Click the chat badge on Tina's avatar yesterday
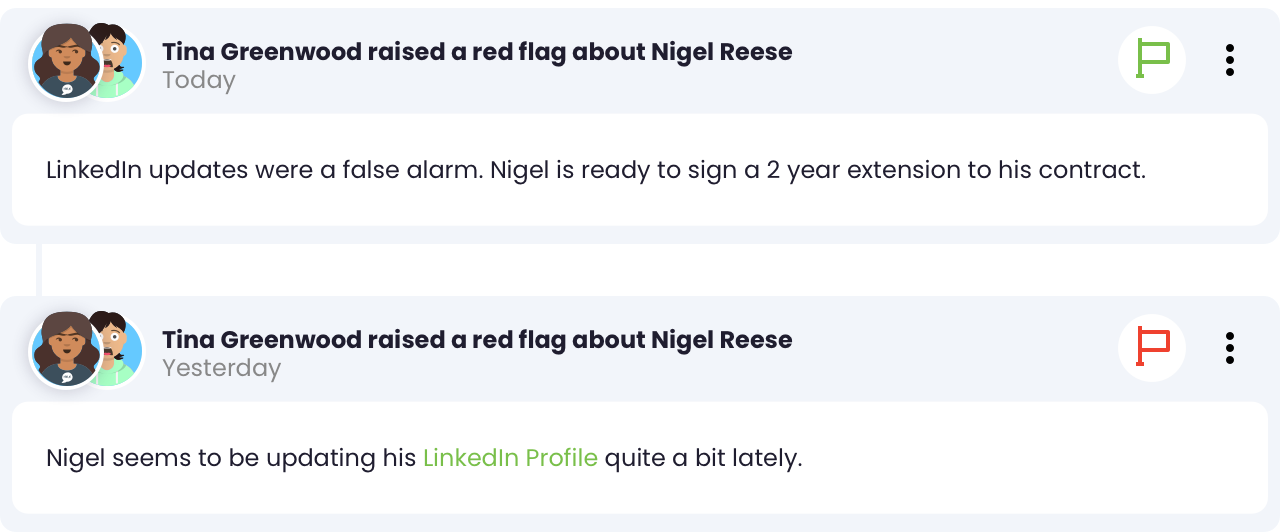Viewport: 1280px width, 532px height. 67,377
